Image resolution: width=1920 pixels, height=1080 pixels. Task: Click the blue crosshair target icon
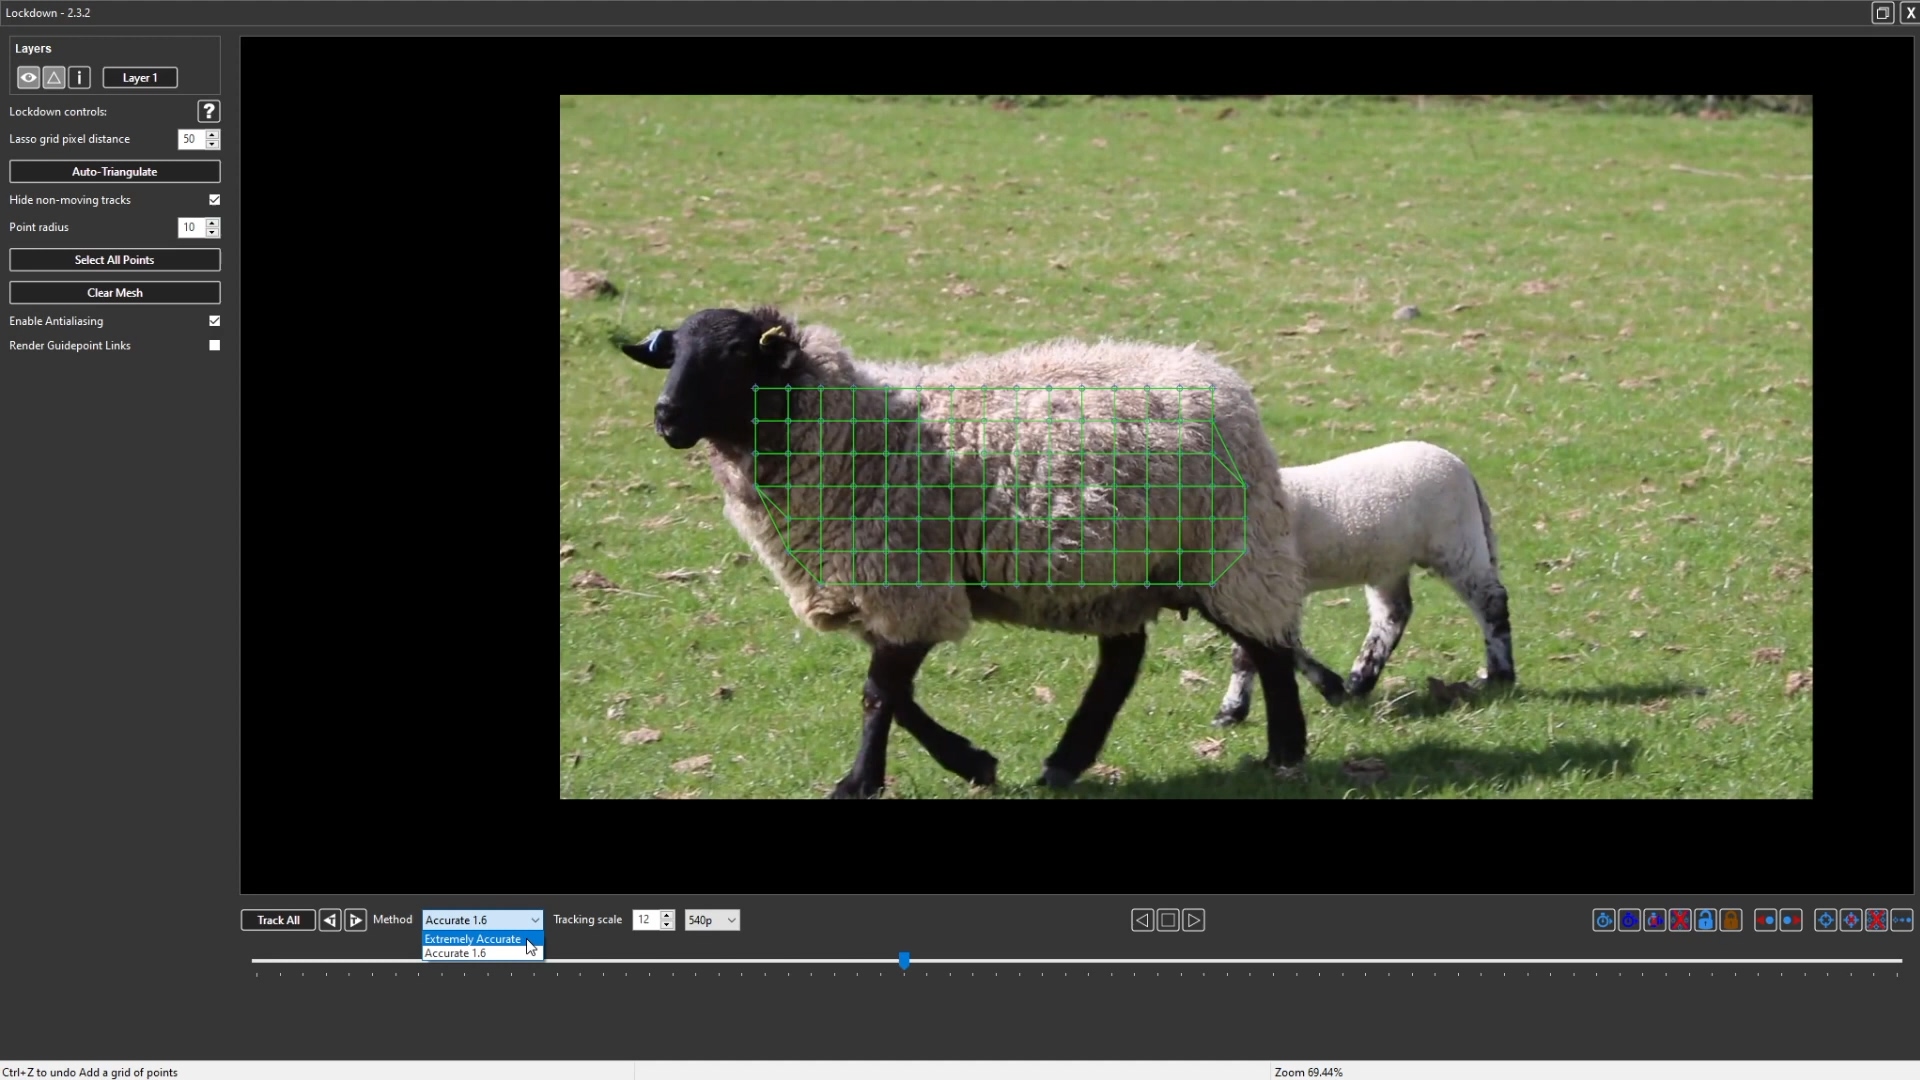[x=1825, y=920]
